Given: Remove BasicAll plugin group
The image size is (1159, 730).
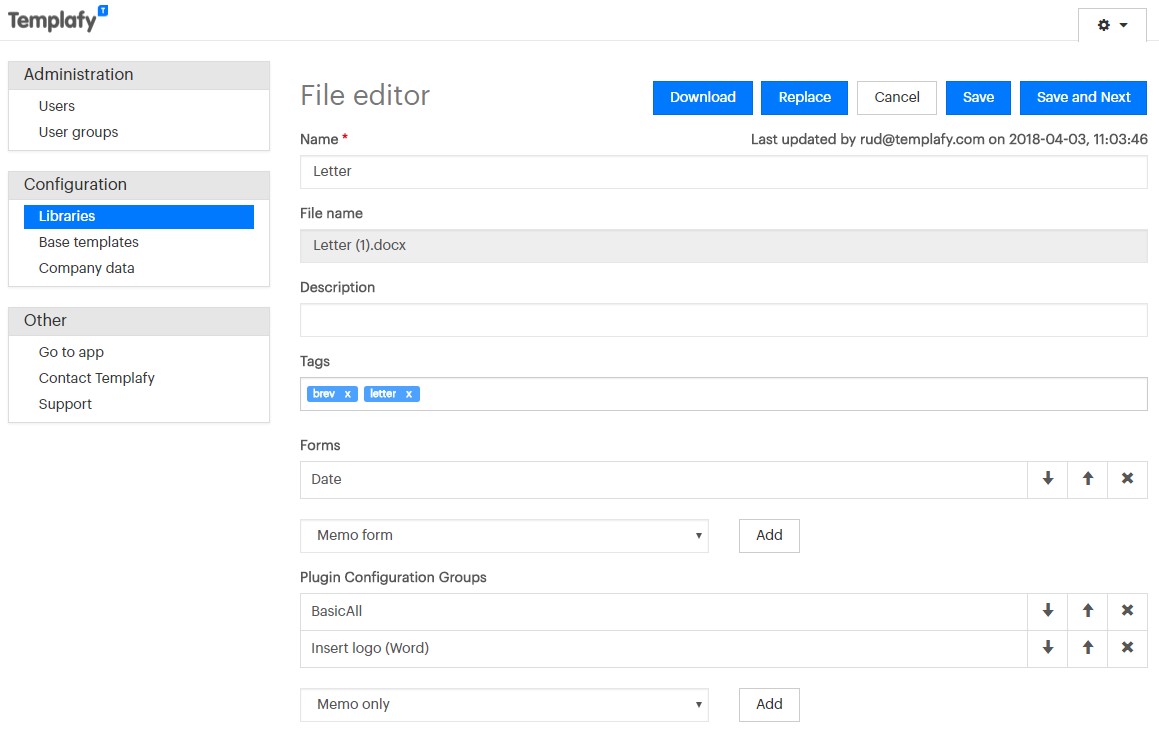Looking at the screenshot, I should (1127, 611).
